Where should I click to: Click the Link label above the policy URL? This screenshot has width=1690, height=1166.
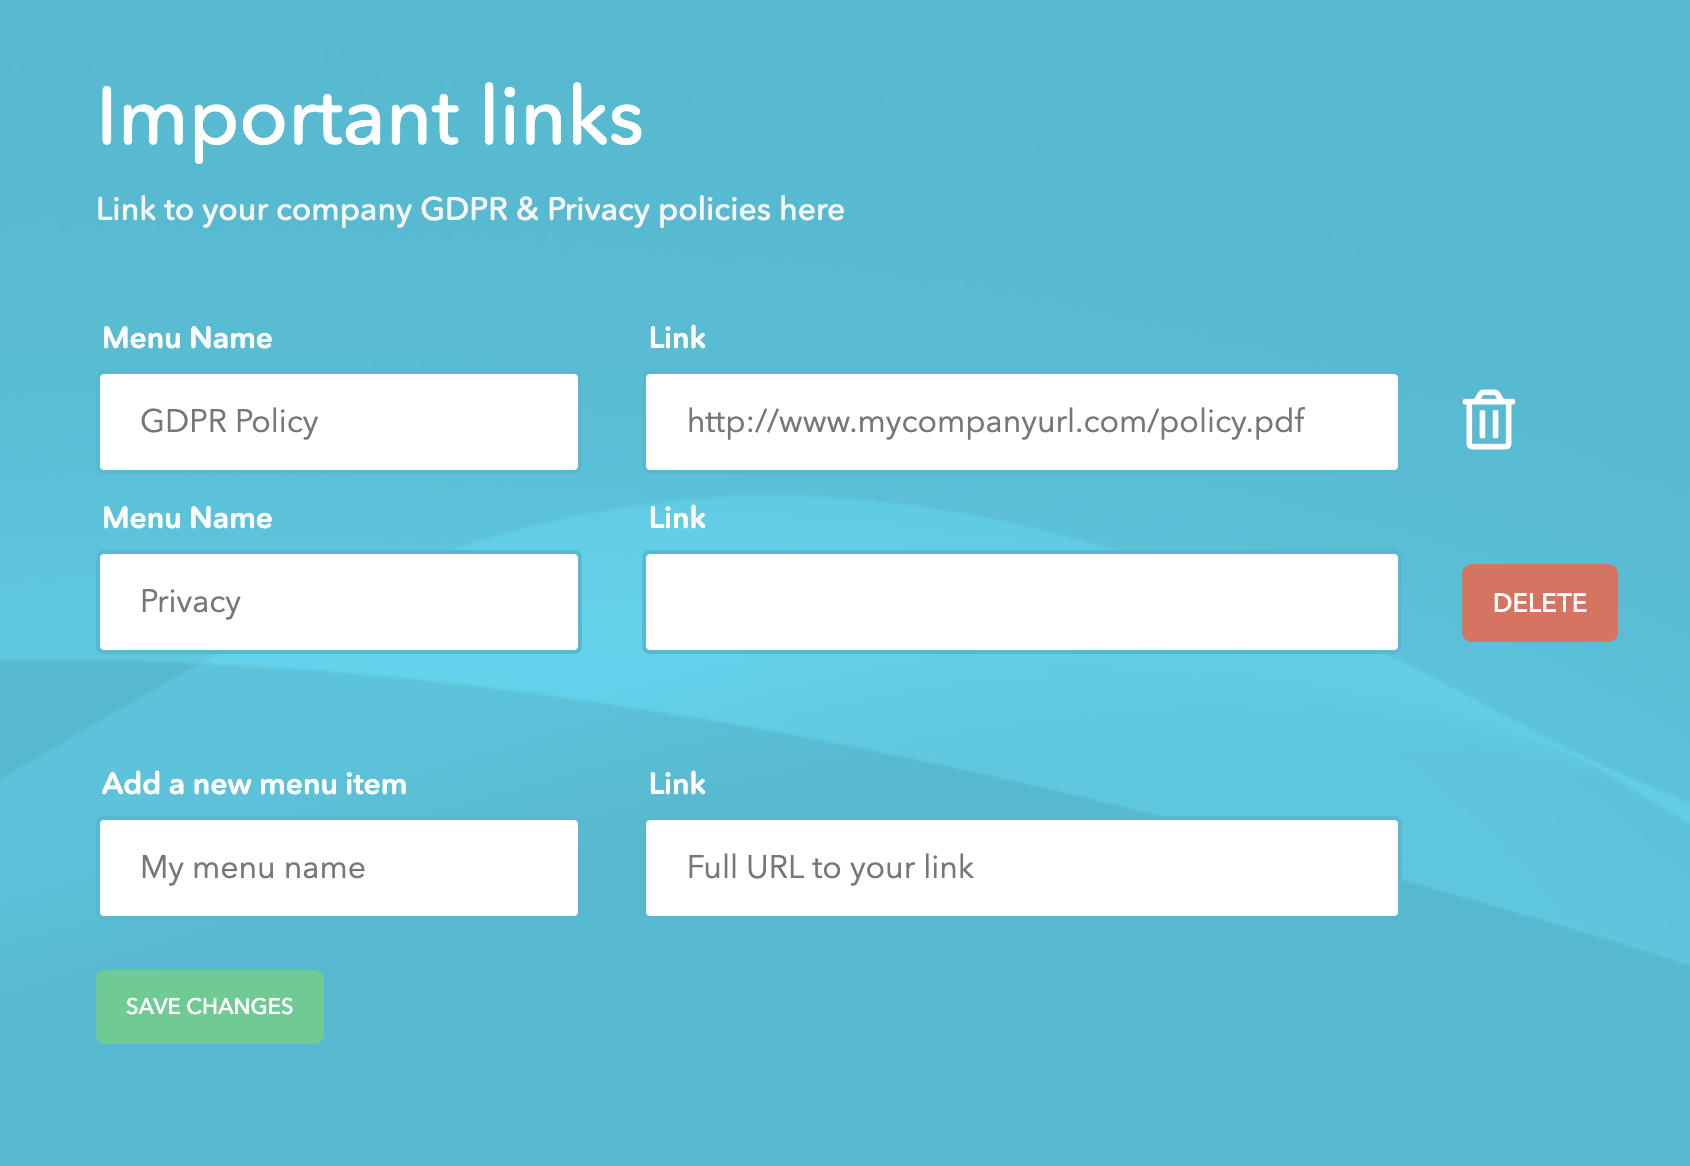(x=677, y=338)
